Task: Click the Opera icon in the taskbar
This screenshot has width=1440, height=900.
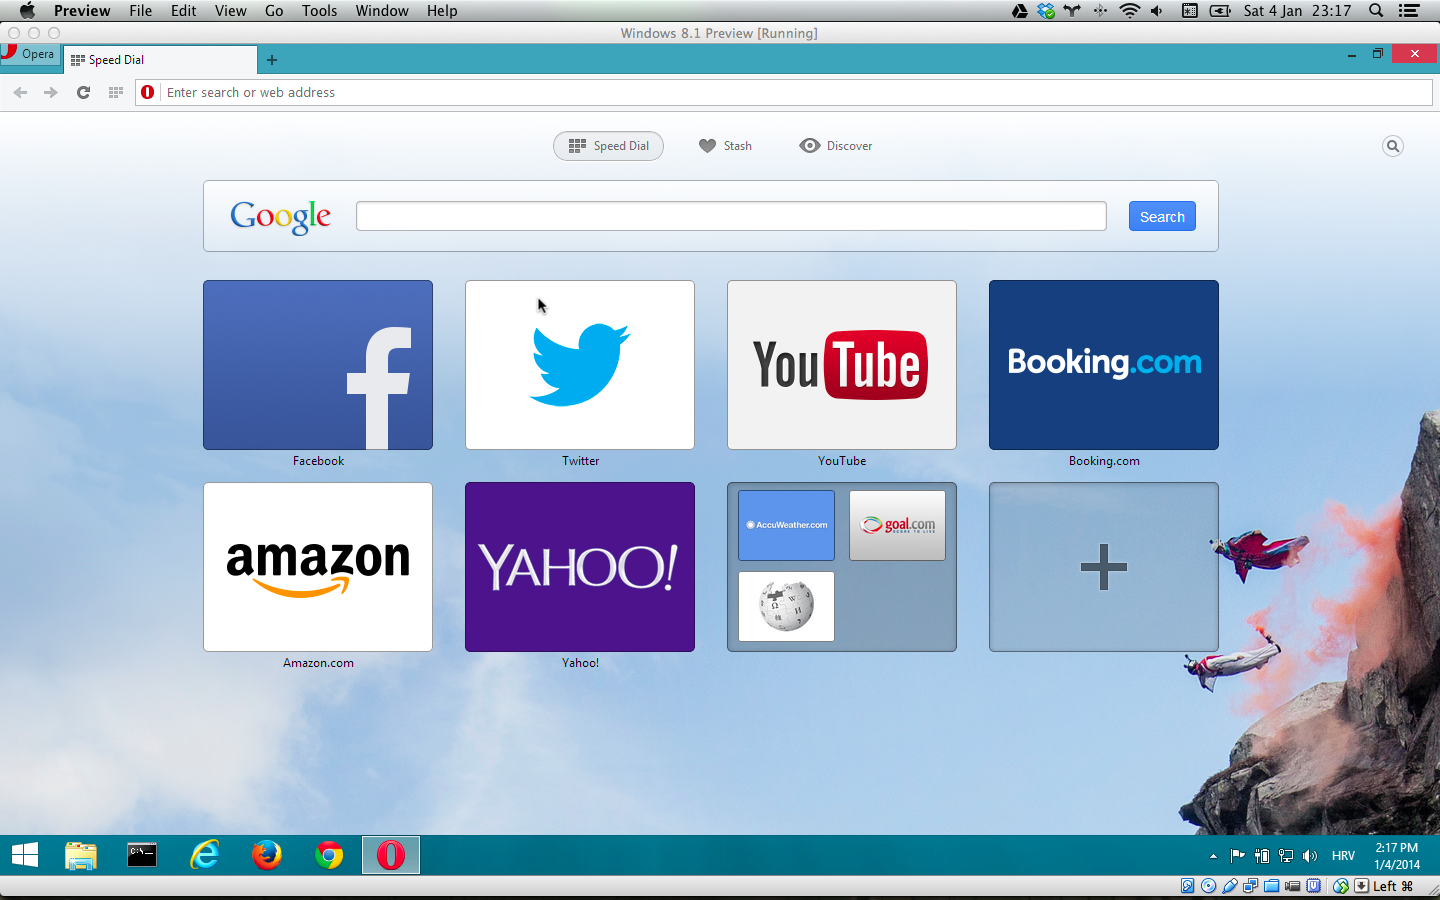Action: click(x=391, y=855)
